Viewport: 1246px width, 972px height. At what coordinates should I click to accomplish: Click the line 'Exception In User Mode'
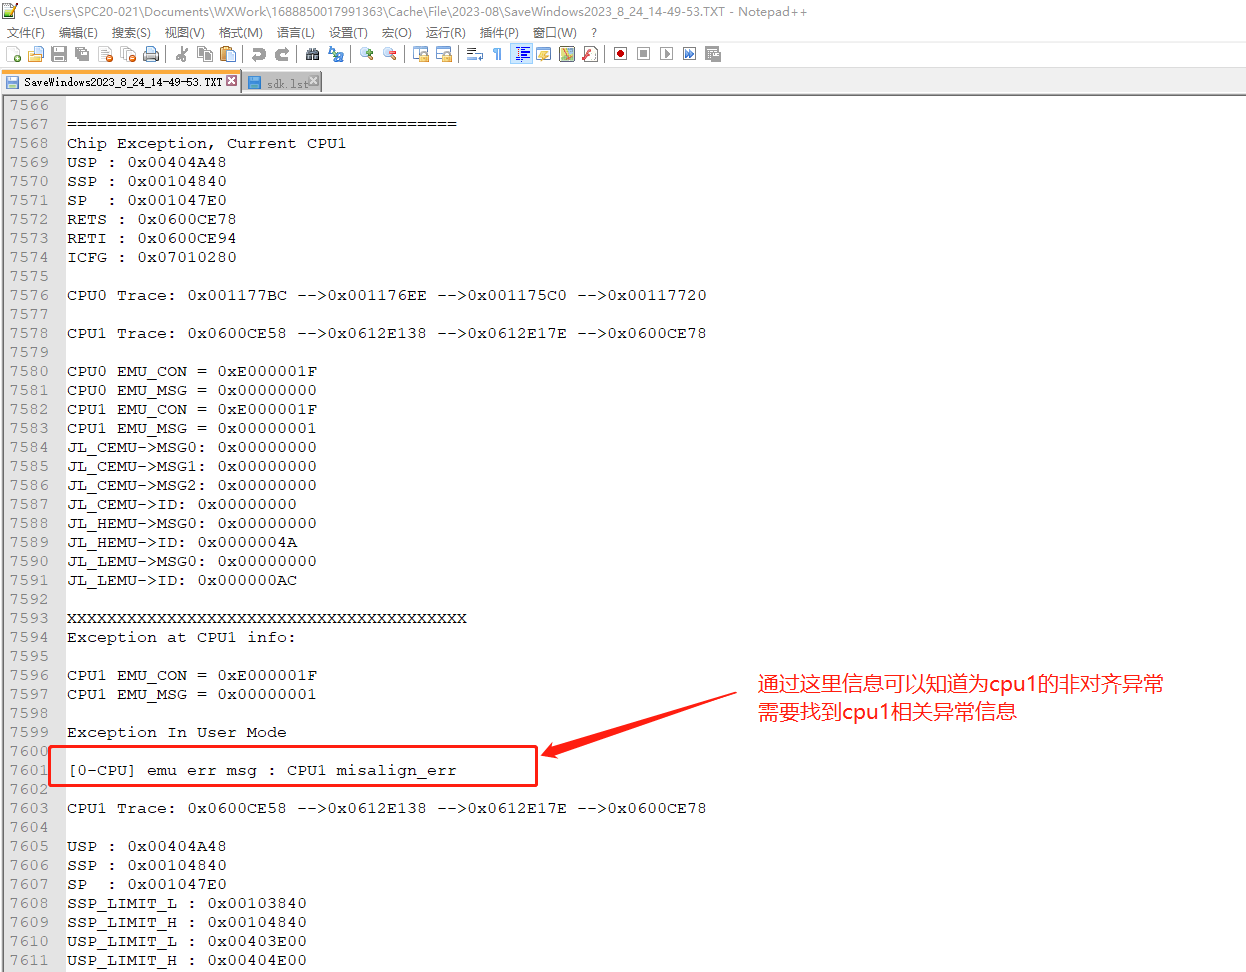tap(177, 732)
